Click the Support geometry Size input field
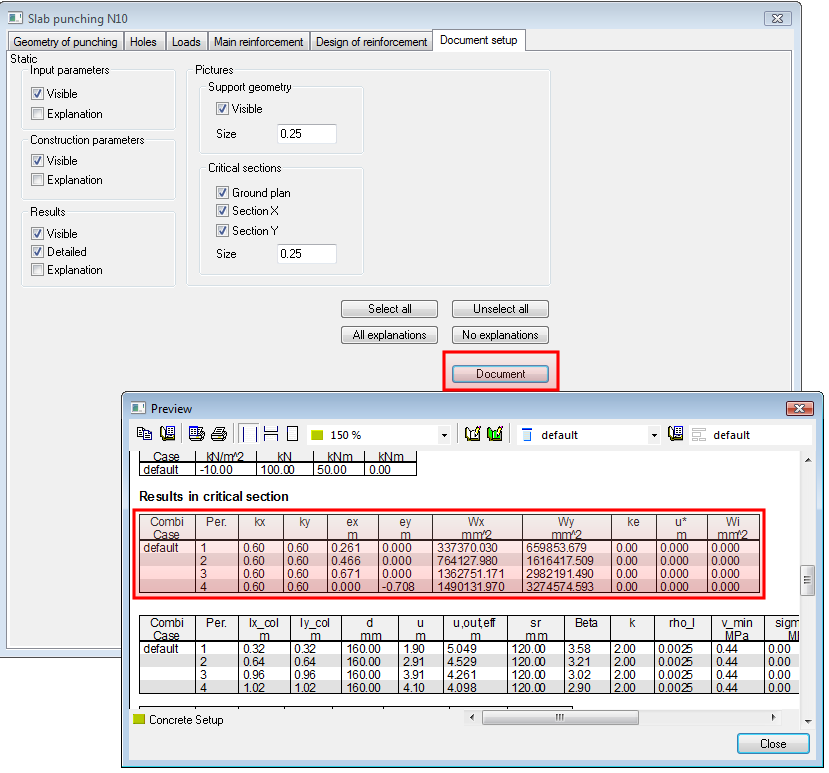 click(x=306, y=134)
